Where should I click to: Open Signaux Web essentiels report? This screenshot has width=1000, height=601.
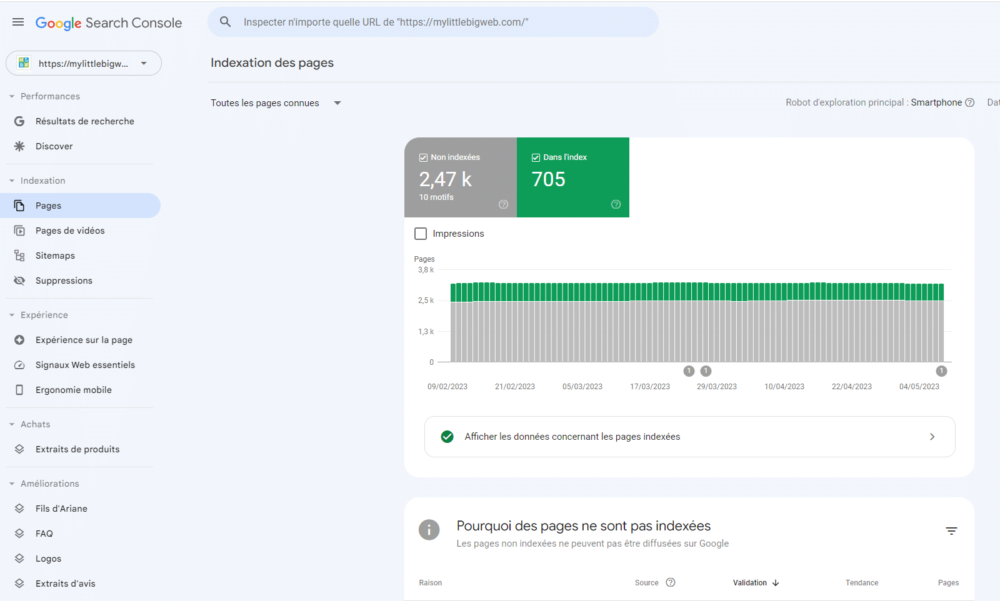click(80, 365)
